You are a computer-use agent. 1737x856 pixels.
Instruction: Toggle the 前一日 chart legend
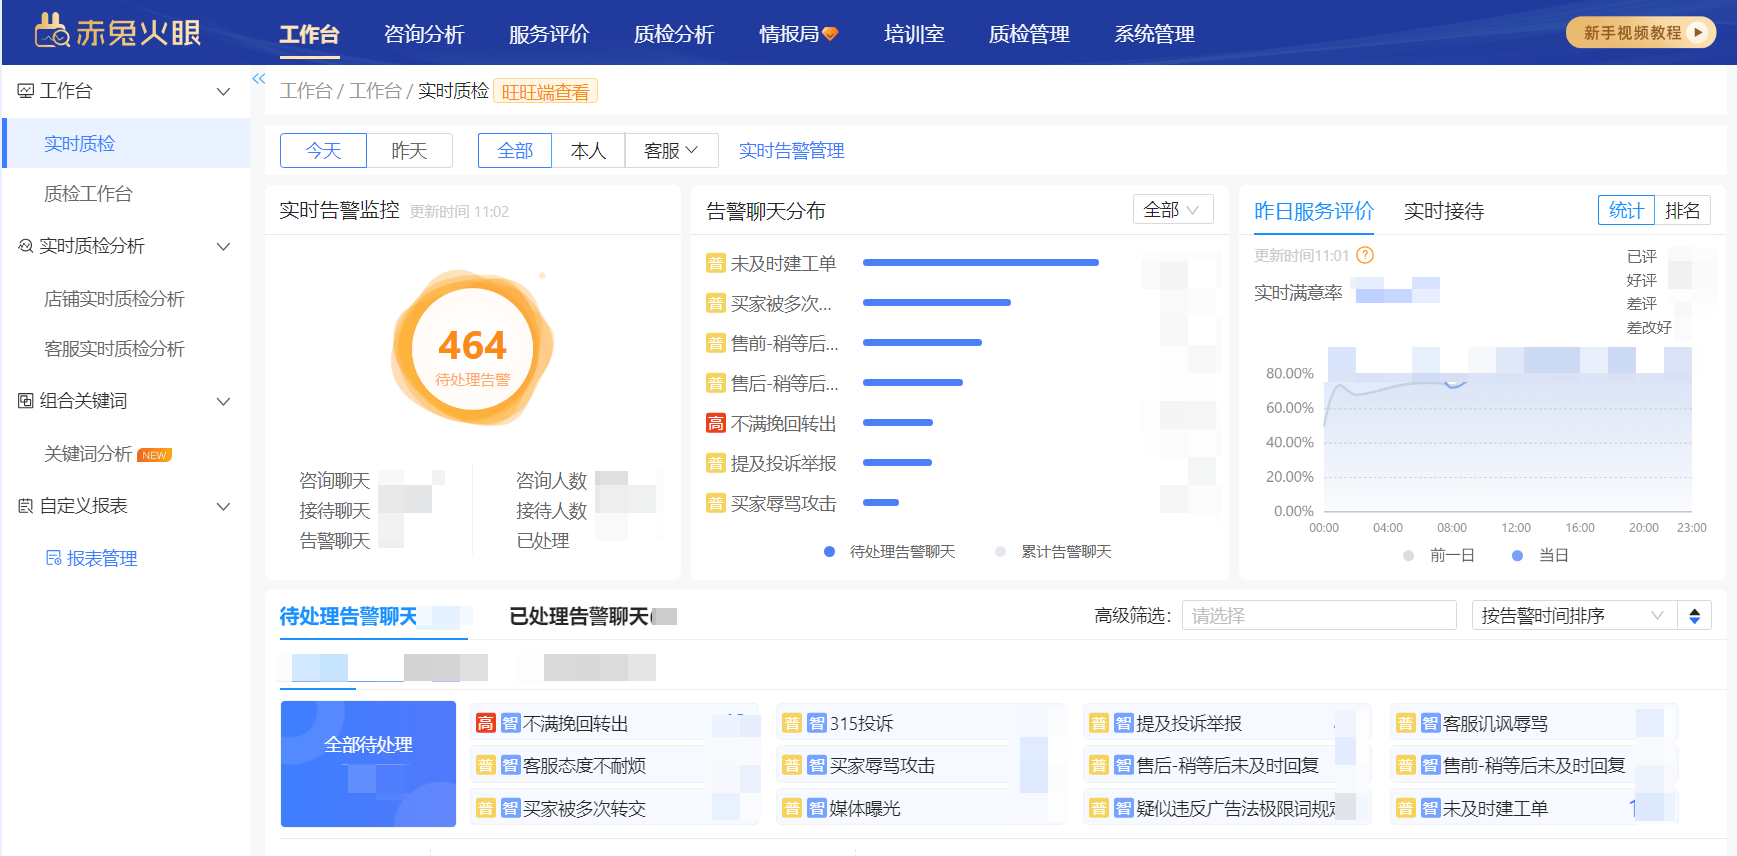1440,556
